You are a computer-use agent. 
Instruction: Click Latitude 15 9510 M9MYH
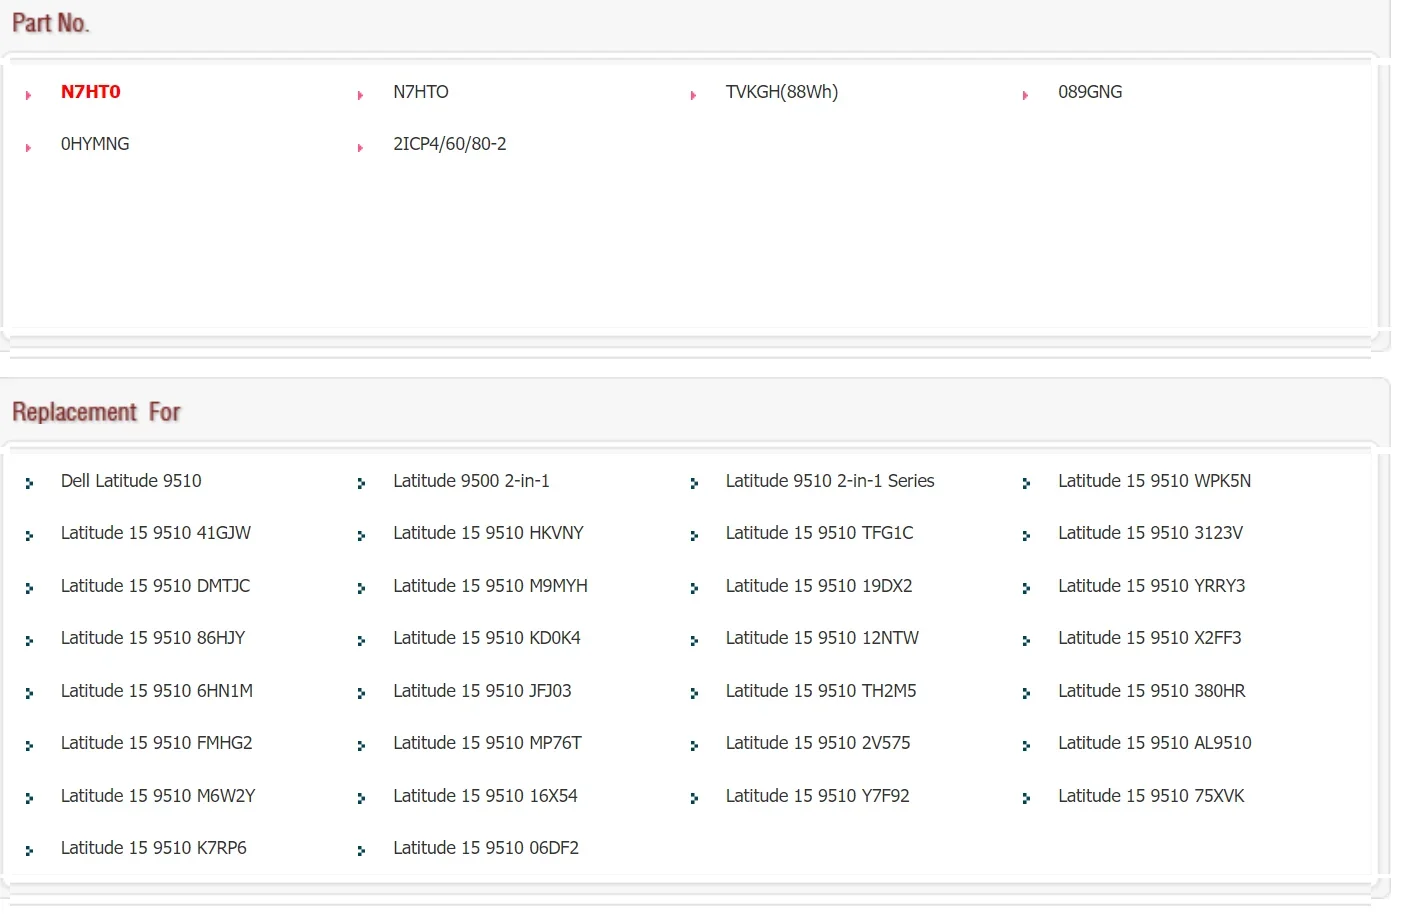click(x=490, y=586)
